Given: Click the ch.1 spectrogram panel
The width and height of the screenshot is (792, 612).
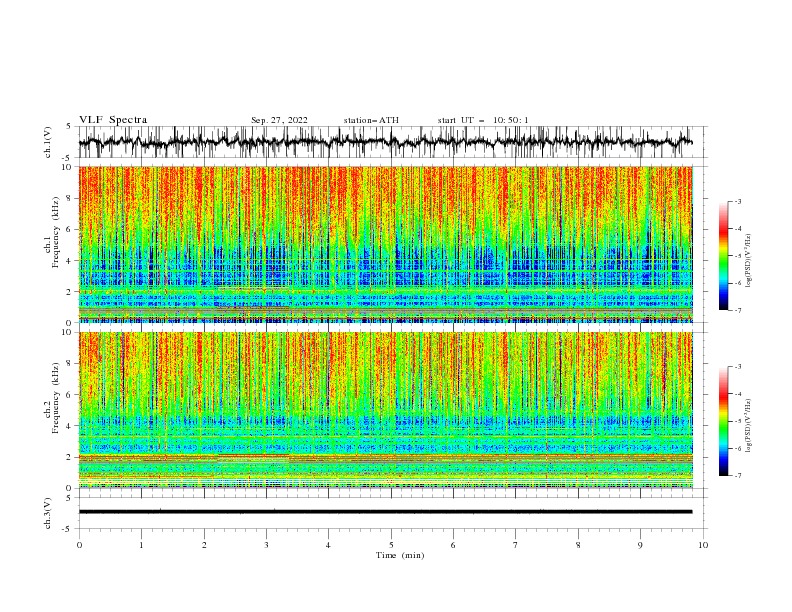Looking at the screenshot, I should tap(385, 244).
